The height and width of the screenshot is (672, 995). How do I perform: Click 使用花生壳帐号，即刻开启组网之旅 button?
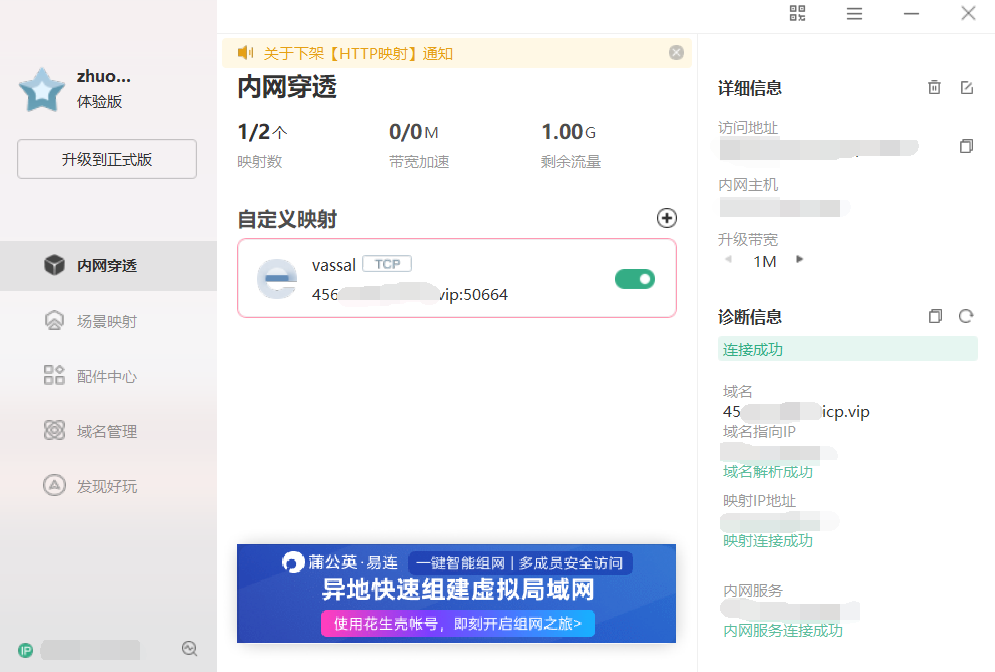coord(458,624)
